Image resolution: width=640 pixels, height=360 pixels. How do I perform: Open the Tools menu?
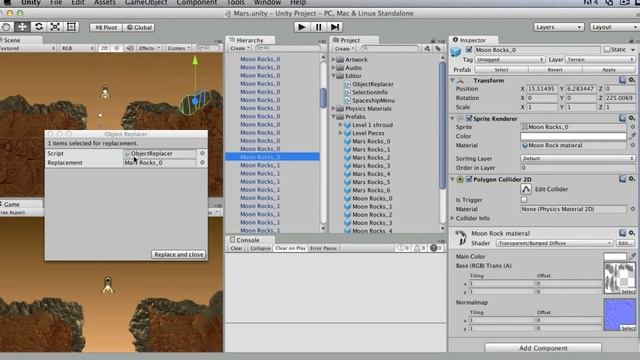(x=236, y=3)
